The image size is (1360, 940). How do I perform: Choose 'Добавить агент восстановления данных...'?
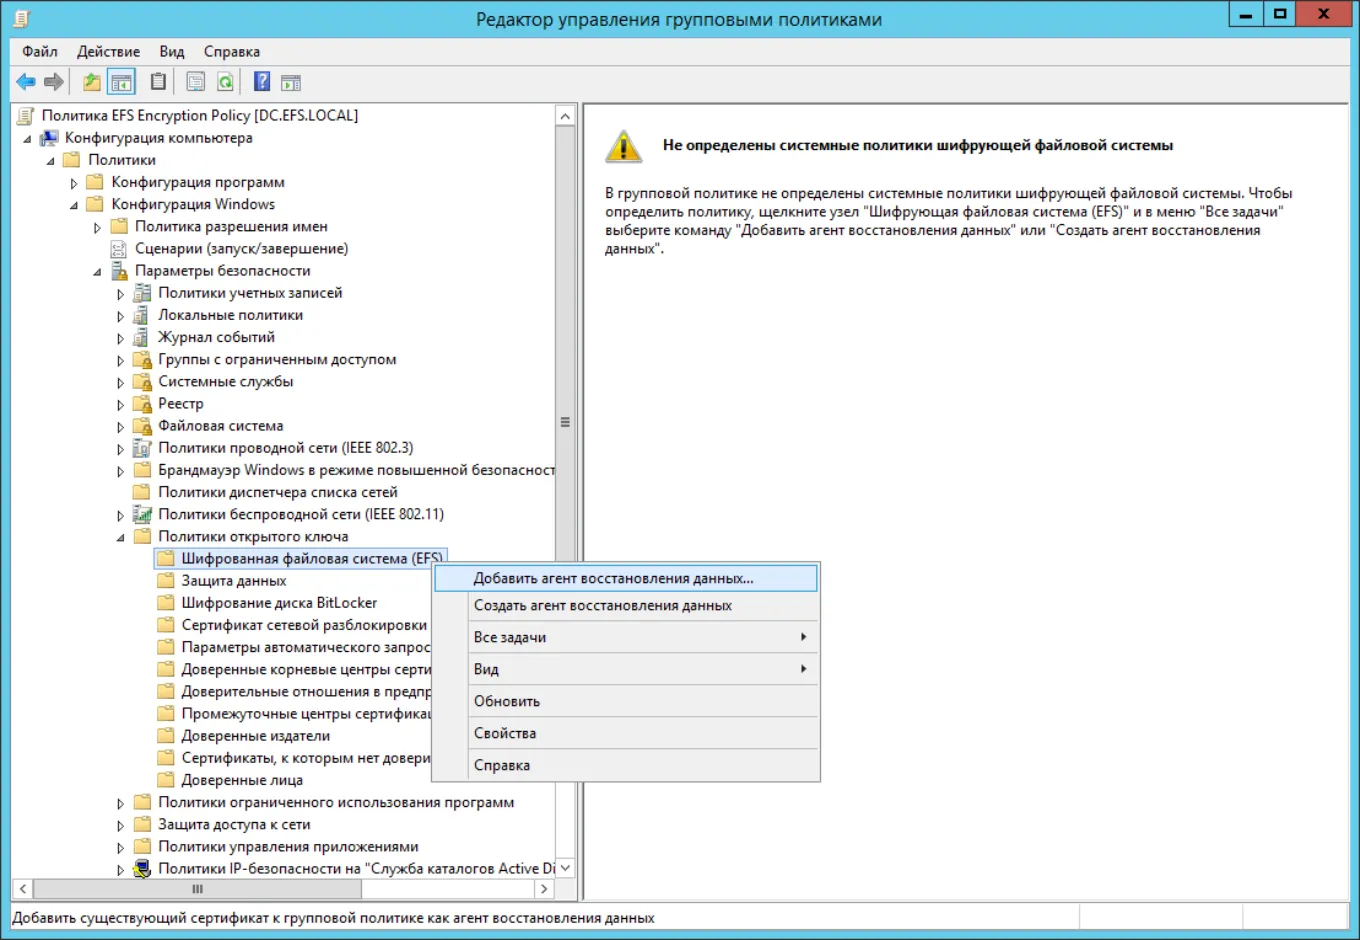click(626, 578)
